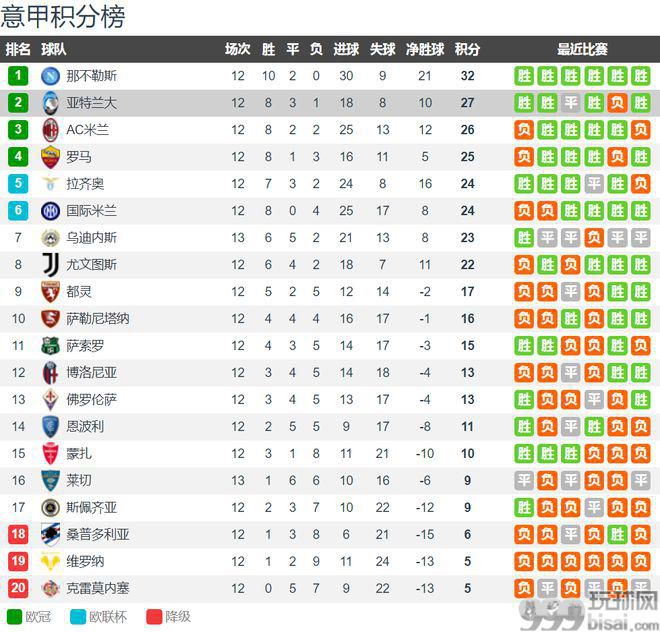Click the AC Milan club crest
Viewport: 660px width, 632px height.
coord(51,130)
